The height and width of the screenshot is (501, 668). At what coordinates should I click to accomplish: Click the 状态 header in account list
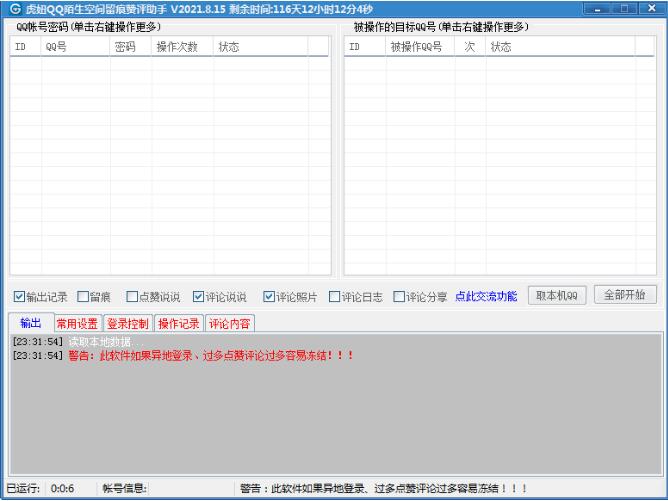(x=260, y=46)
